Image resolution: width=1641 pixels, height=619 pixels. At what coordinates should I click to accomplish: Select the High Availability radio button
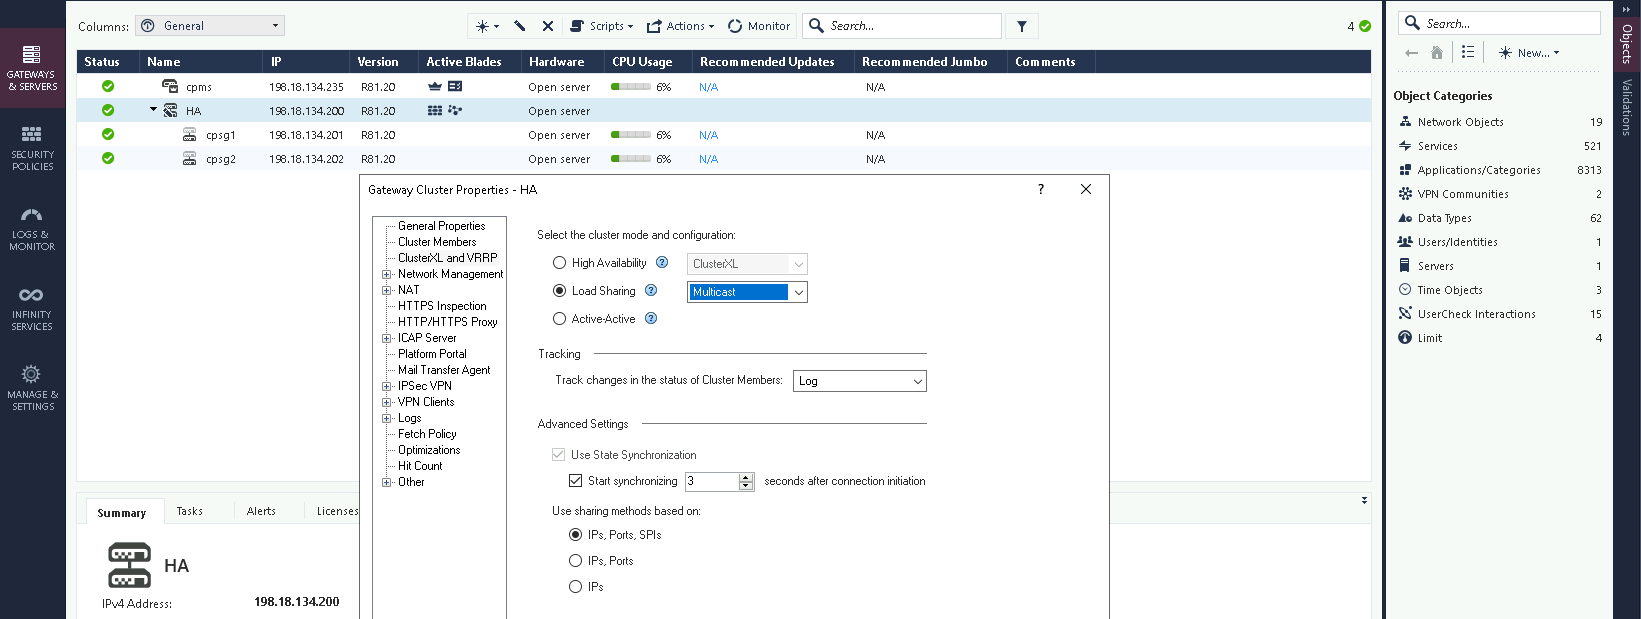[x=560, y=263]
